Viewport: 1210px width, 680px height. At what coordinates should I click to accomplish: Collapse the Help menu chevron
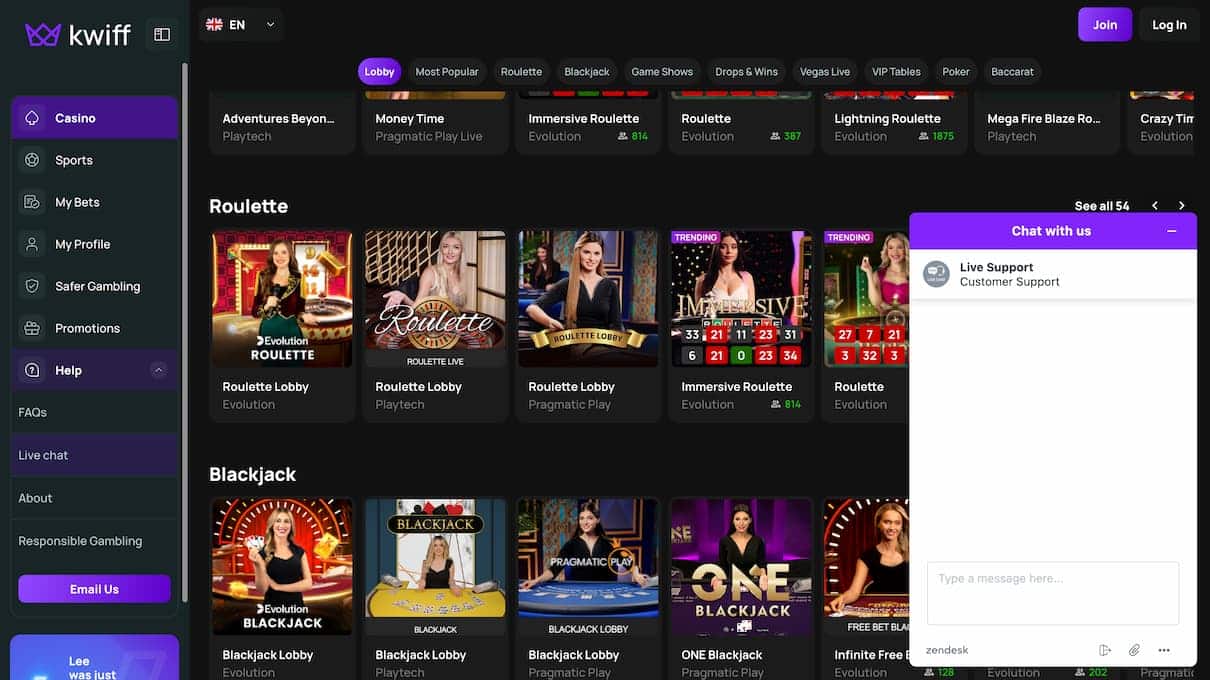158,370
